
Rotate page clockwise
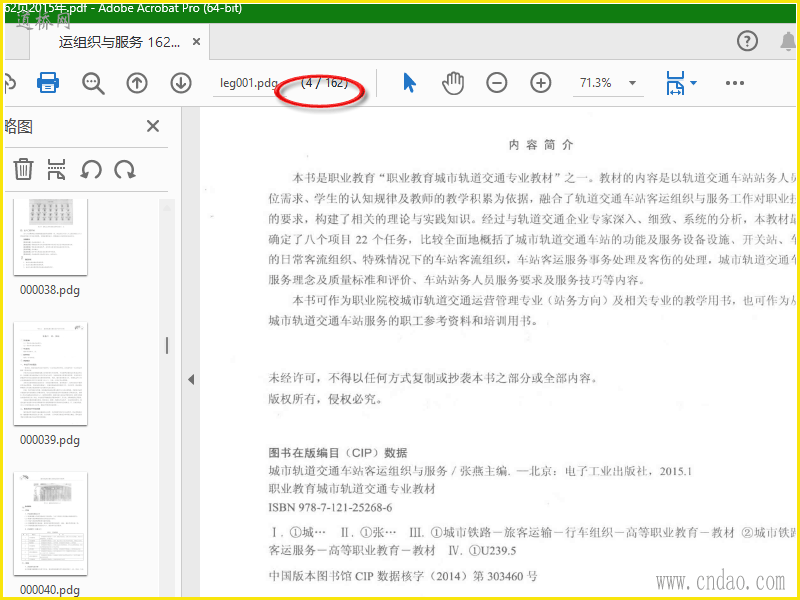[125, 169]
